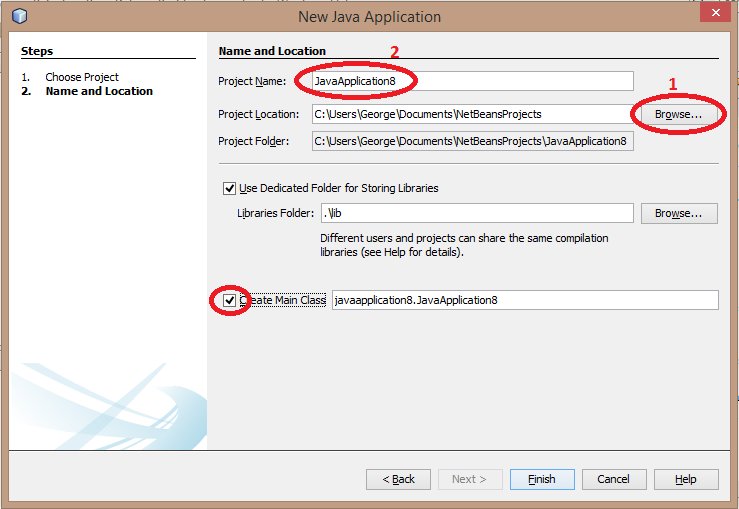The image size is (739, 509).
Task: Click the Steps heading in left panel
Action: pos(37,51)
